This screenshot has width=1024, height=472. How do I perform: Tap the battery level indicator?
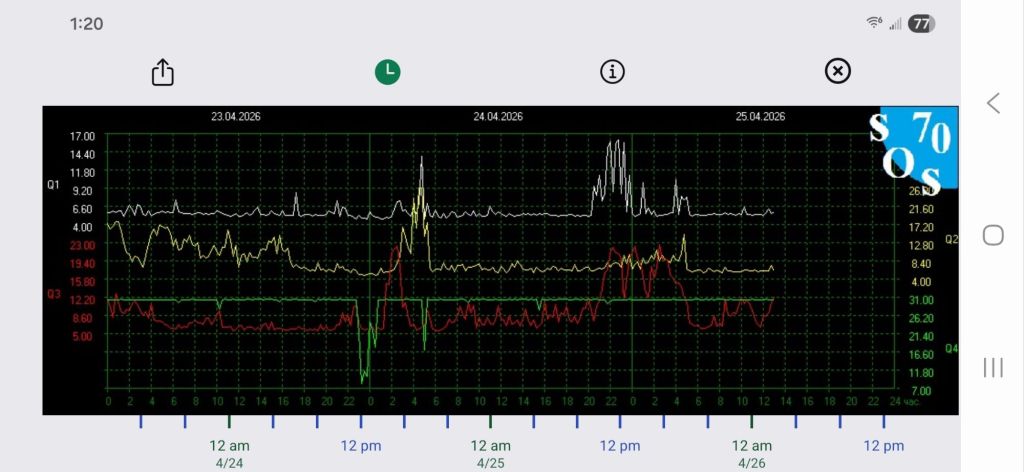coord(921,23)
